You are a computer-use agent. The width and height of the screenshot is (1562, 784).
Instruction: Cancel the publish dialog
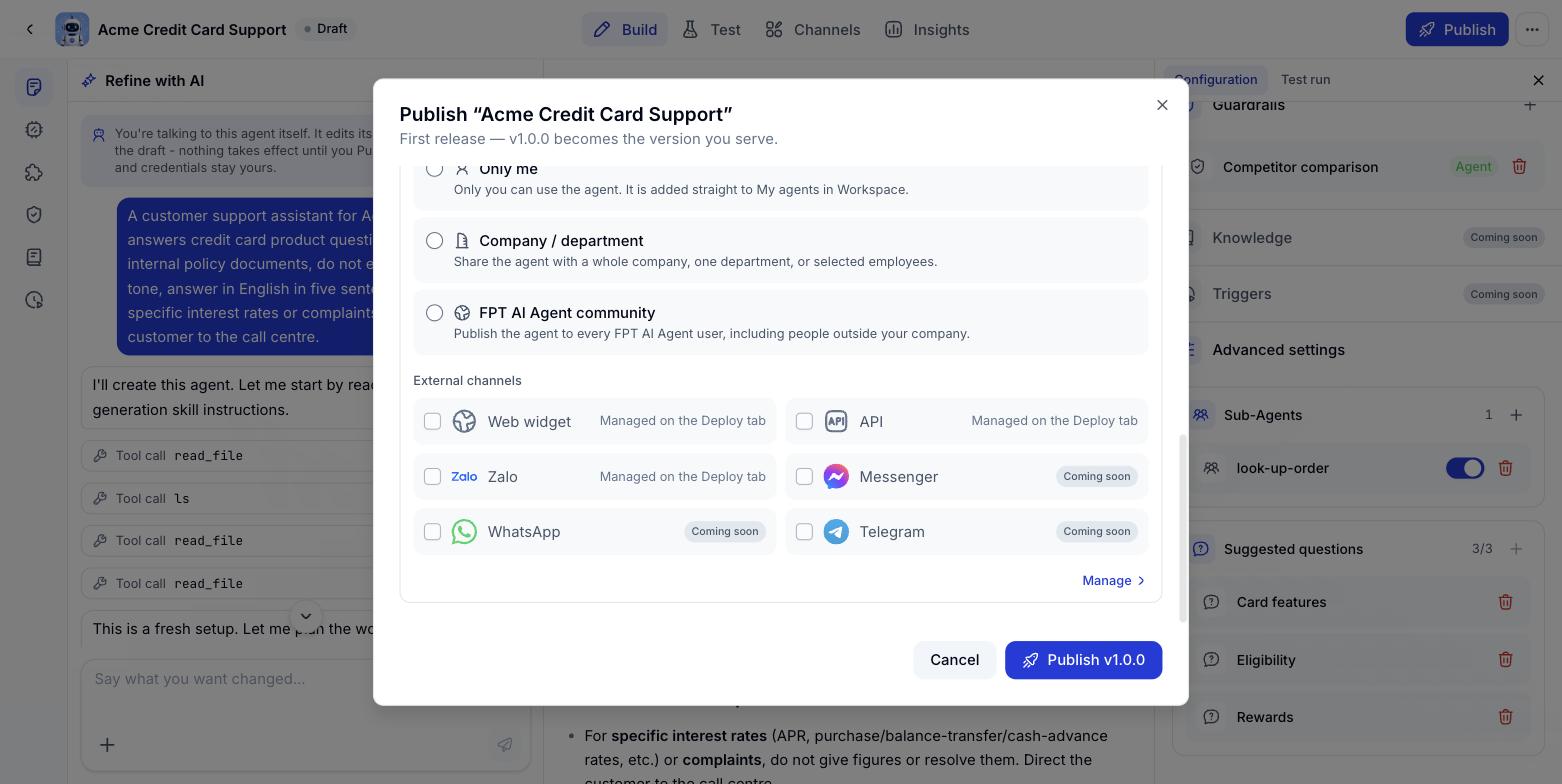point(954,660)
